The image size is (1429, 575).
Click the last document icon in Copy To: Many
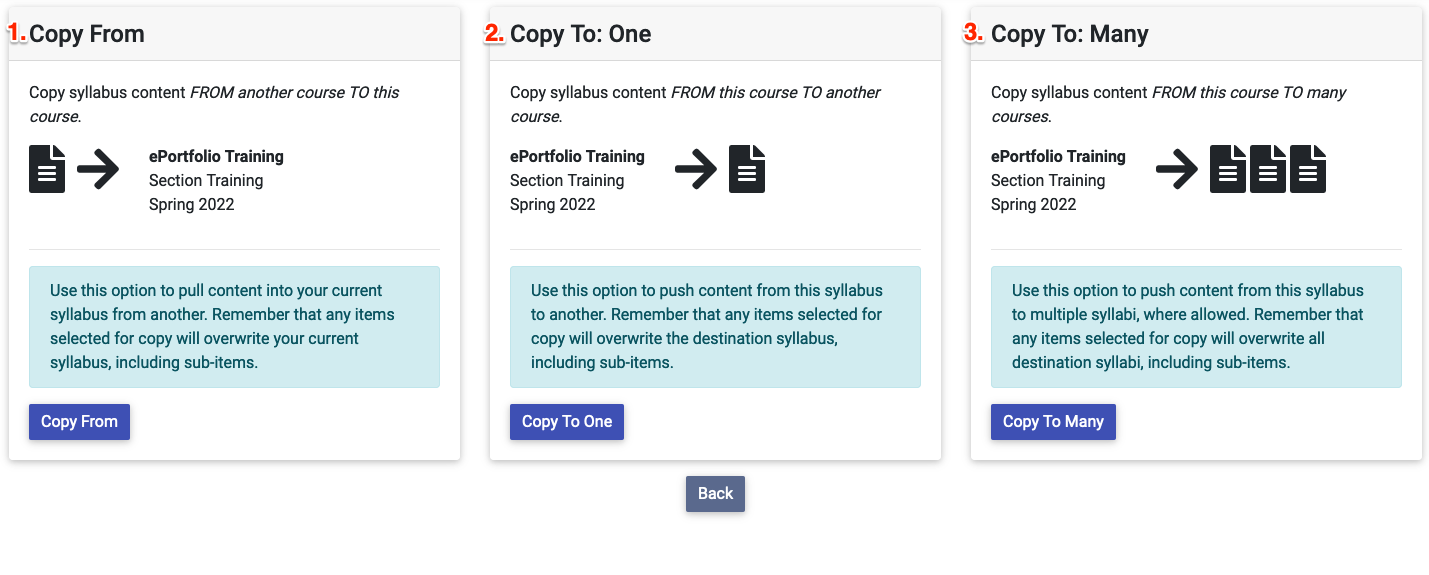[x=1308, y=169]
